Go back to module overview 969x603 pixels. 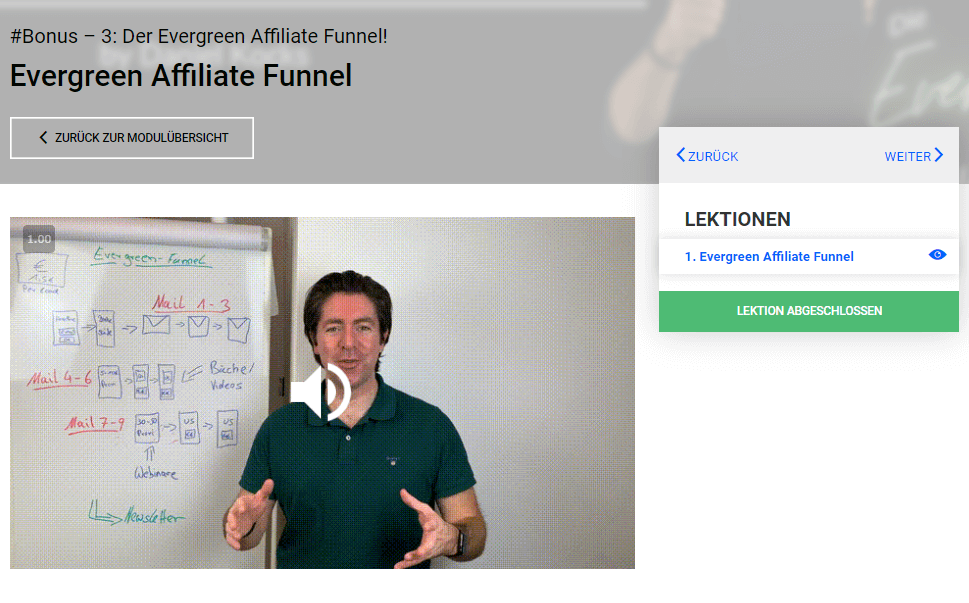132,138
